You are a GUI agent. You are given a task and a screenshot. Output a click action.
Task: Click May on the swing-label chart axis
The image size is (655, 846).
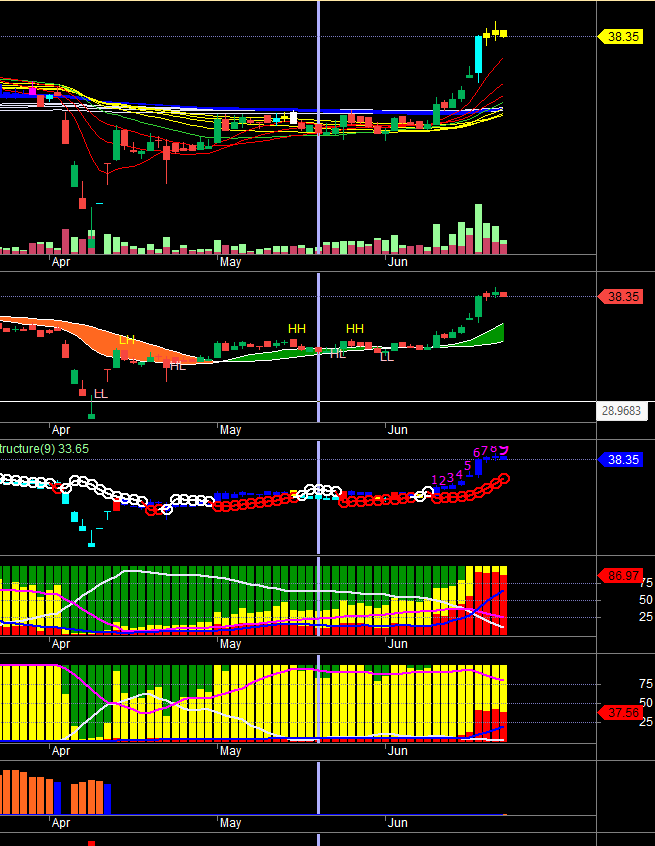[230, 430]
